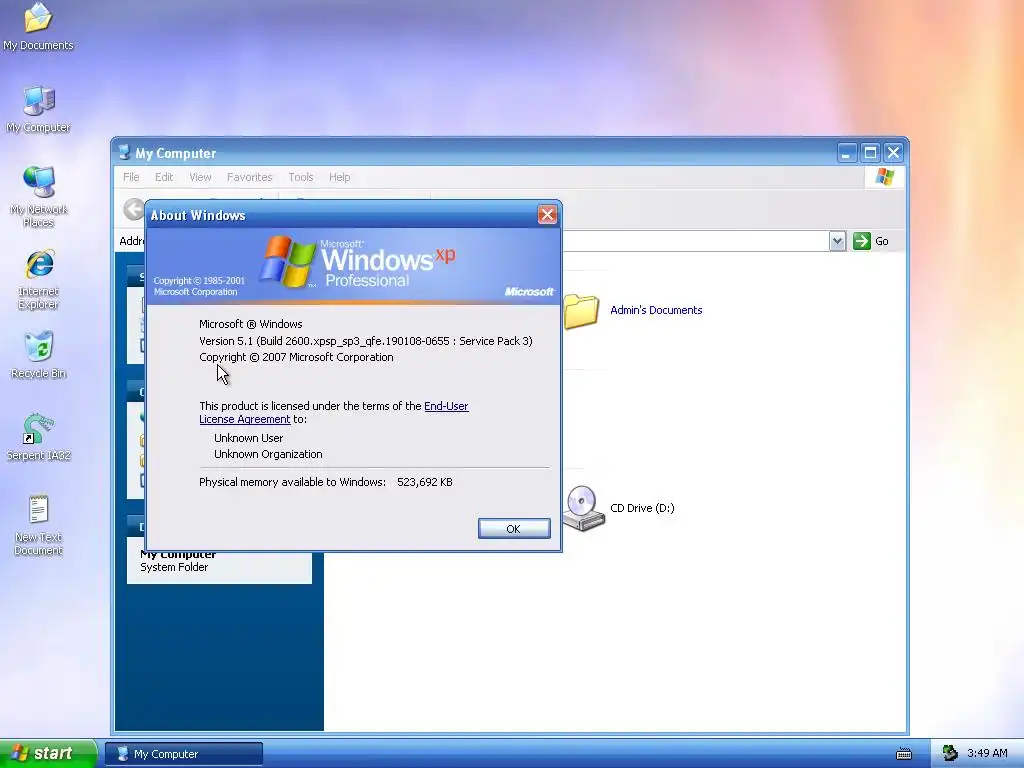Click the Start button
This screenshot has height=768, width=1024.
coord(48,753)
